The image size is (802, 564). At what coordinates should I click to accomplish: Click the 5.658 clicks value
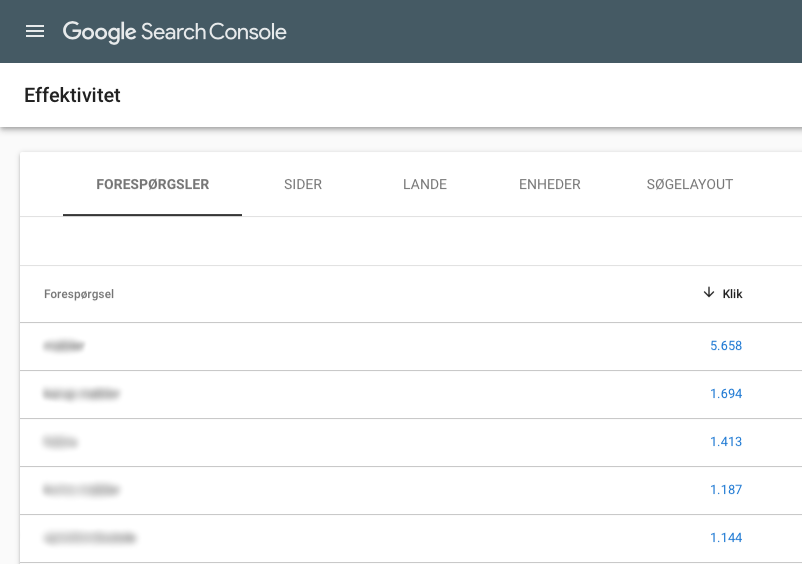[726, 346]
